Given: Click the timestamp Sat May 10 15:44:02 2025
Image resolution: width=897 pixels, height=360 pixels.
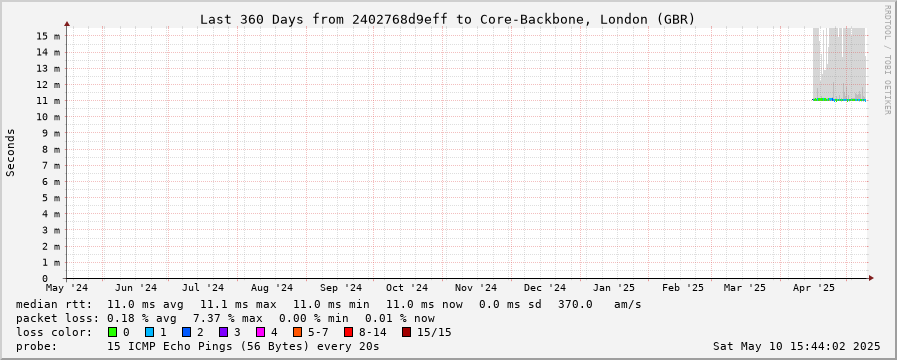Looking at the screenshot, I should [x=797, y=346].
